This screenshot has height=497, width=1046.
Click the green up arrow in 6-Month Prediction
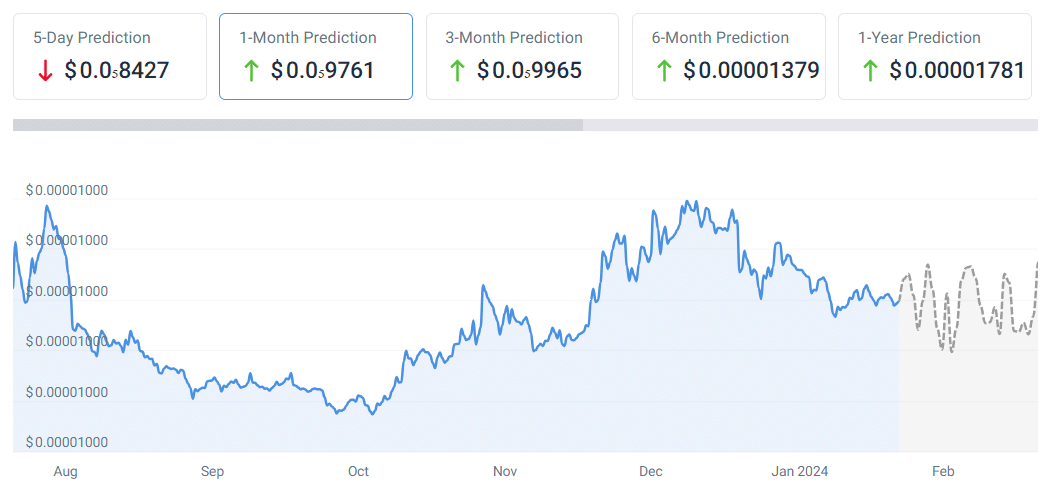point(663,71)
